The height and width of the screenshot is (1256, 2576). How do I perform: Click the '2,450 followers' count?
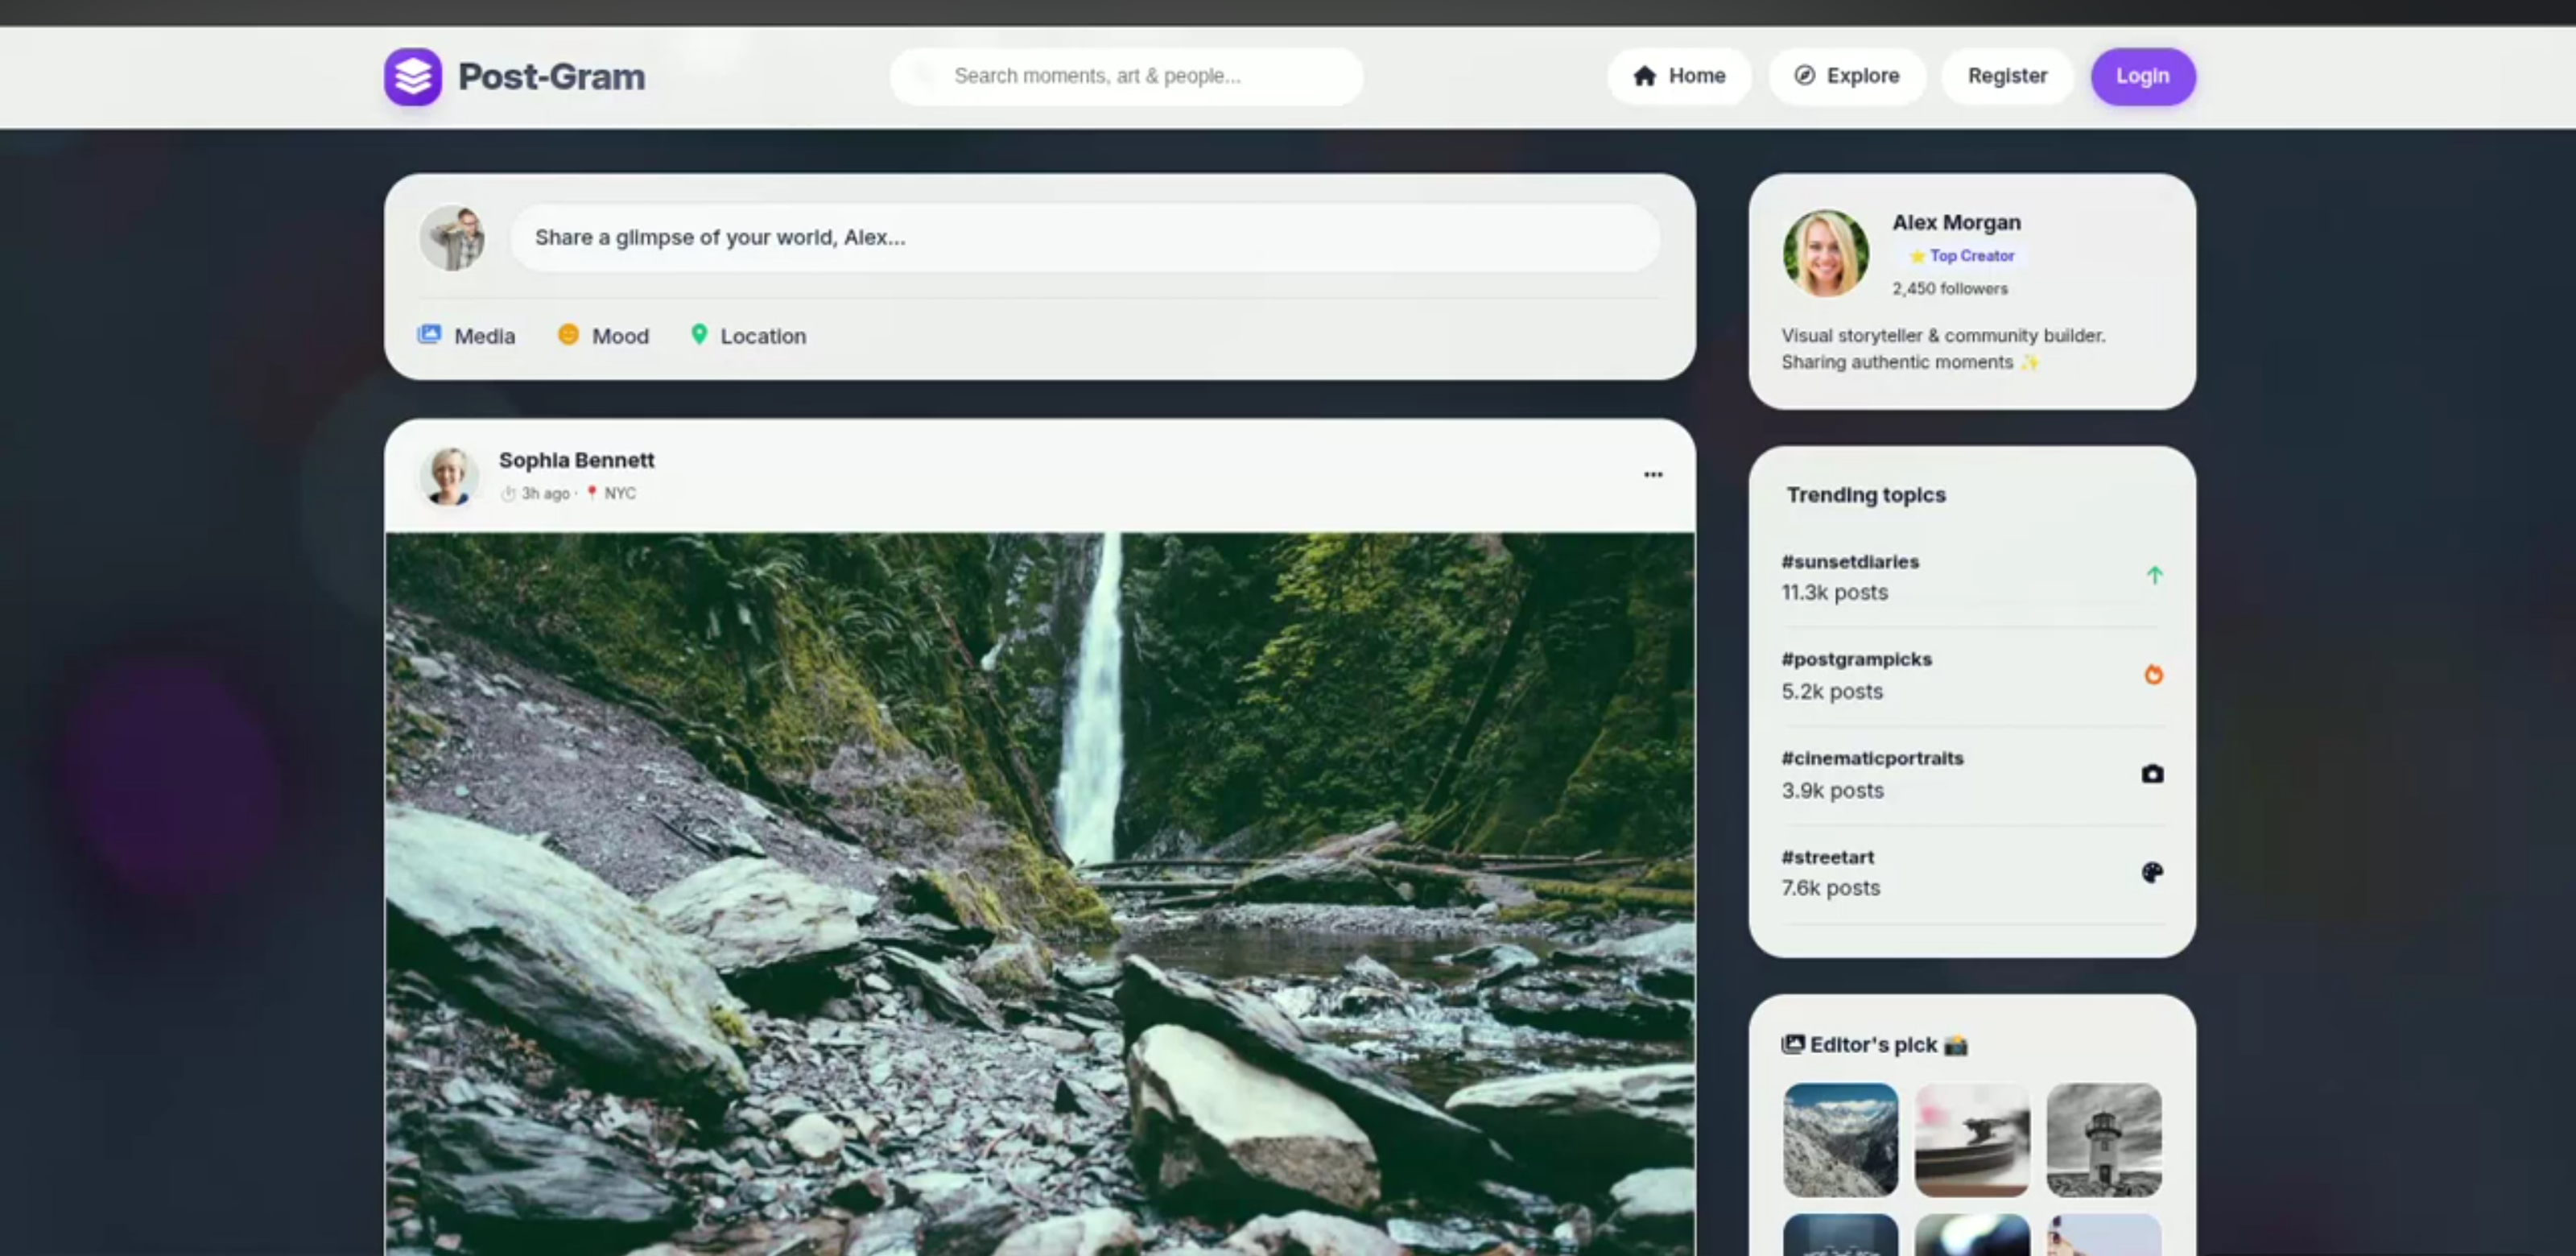[x=1949, y=288]
